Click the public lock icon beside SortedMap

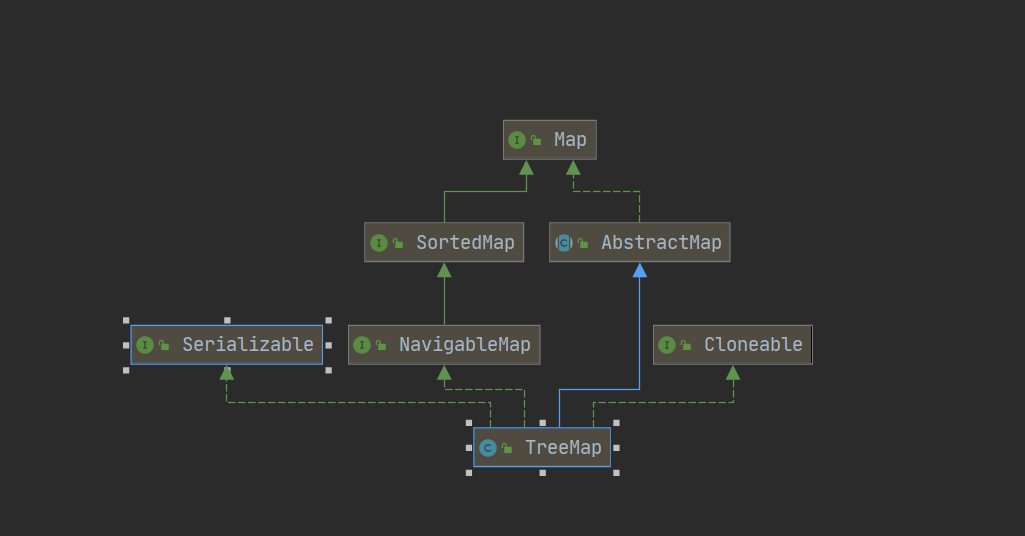click(x=398, y=244)
